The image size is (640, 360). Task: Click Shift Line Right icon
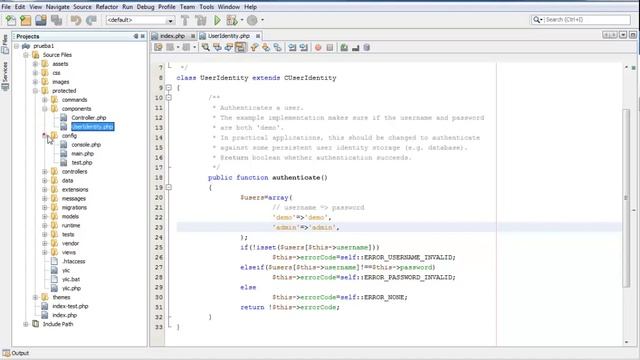pyautogui.click(x=304, y=47)
